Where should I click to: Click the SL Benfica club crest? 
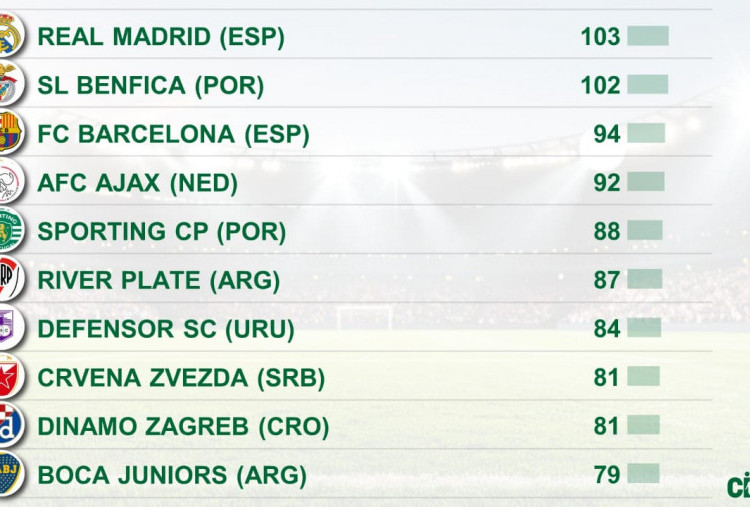(11, 84)
